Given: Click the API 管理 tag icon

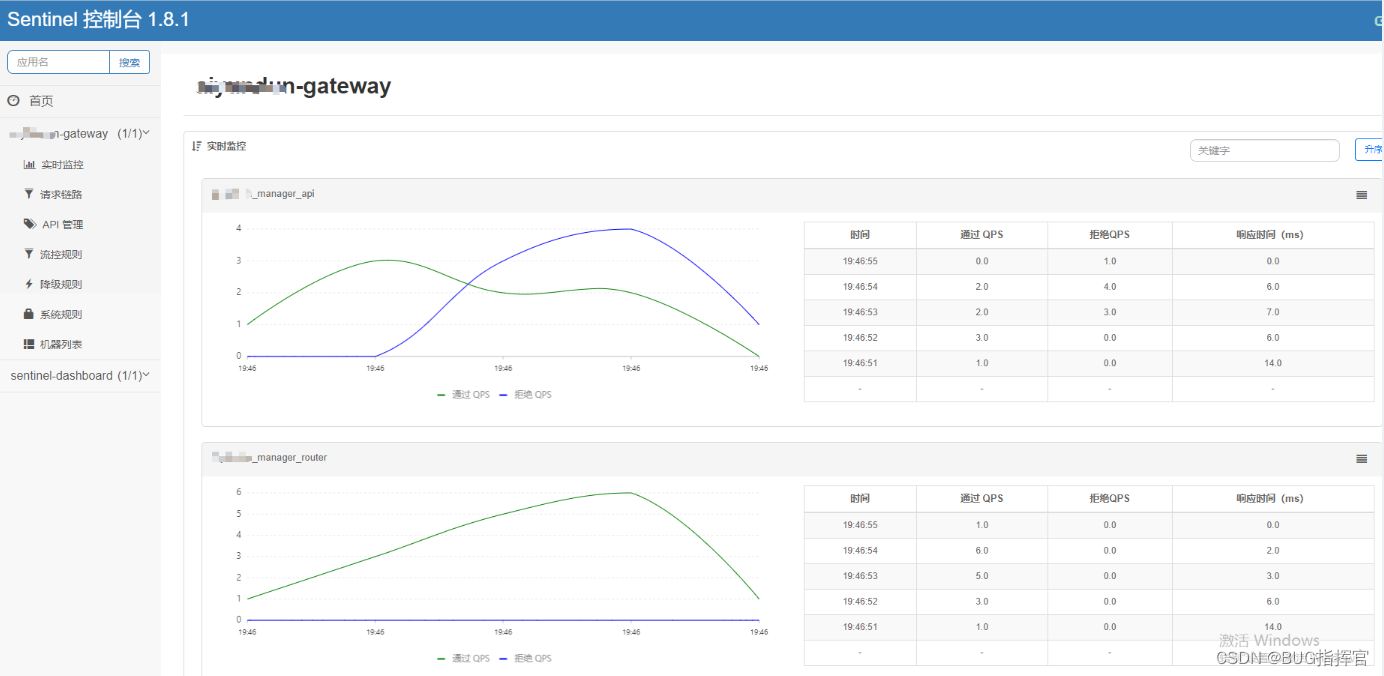Looking at the screenshot, I should 30,224.
